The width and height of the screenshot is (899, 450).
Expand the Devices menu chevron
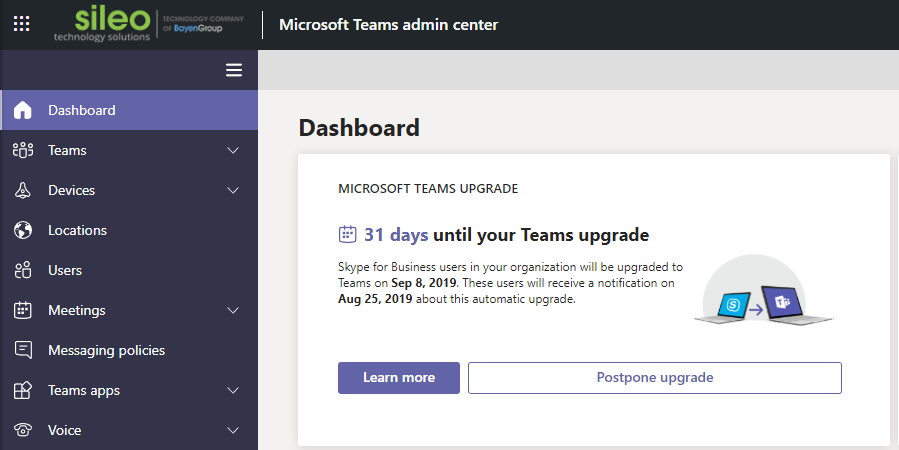click(233, 190)
